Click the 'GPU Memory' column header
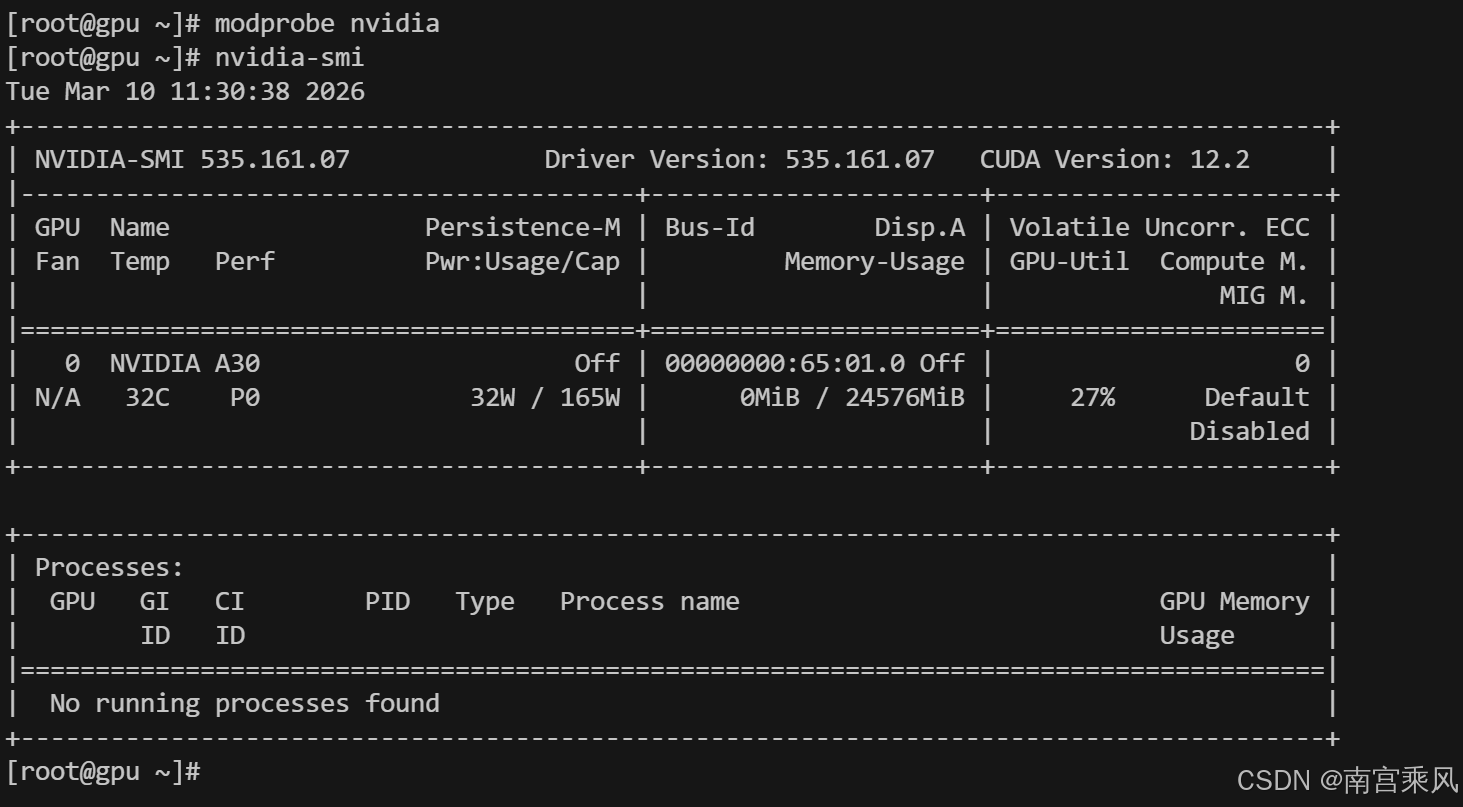This screenshot has width=1463, height=807. click(x=1234, y=601)
